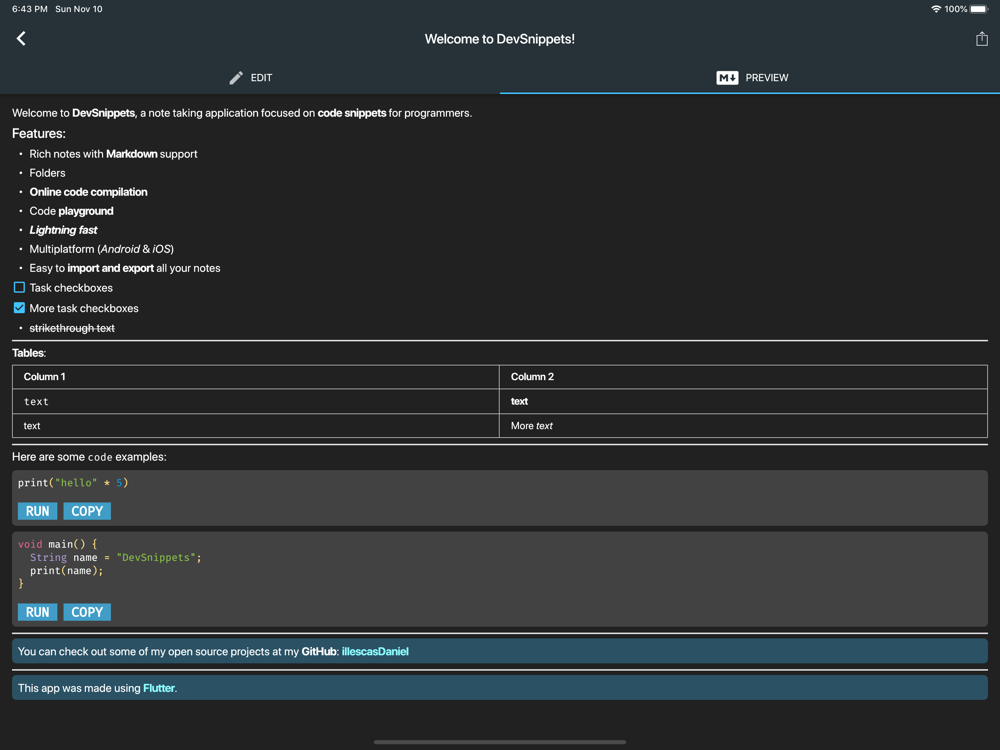Screen dimensions: 1000x750
Task: Tap the Wi-Fi status icon
Action: [x=936, y=9]
